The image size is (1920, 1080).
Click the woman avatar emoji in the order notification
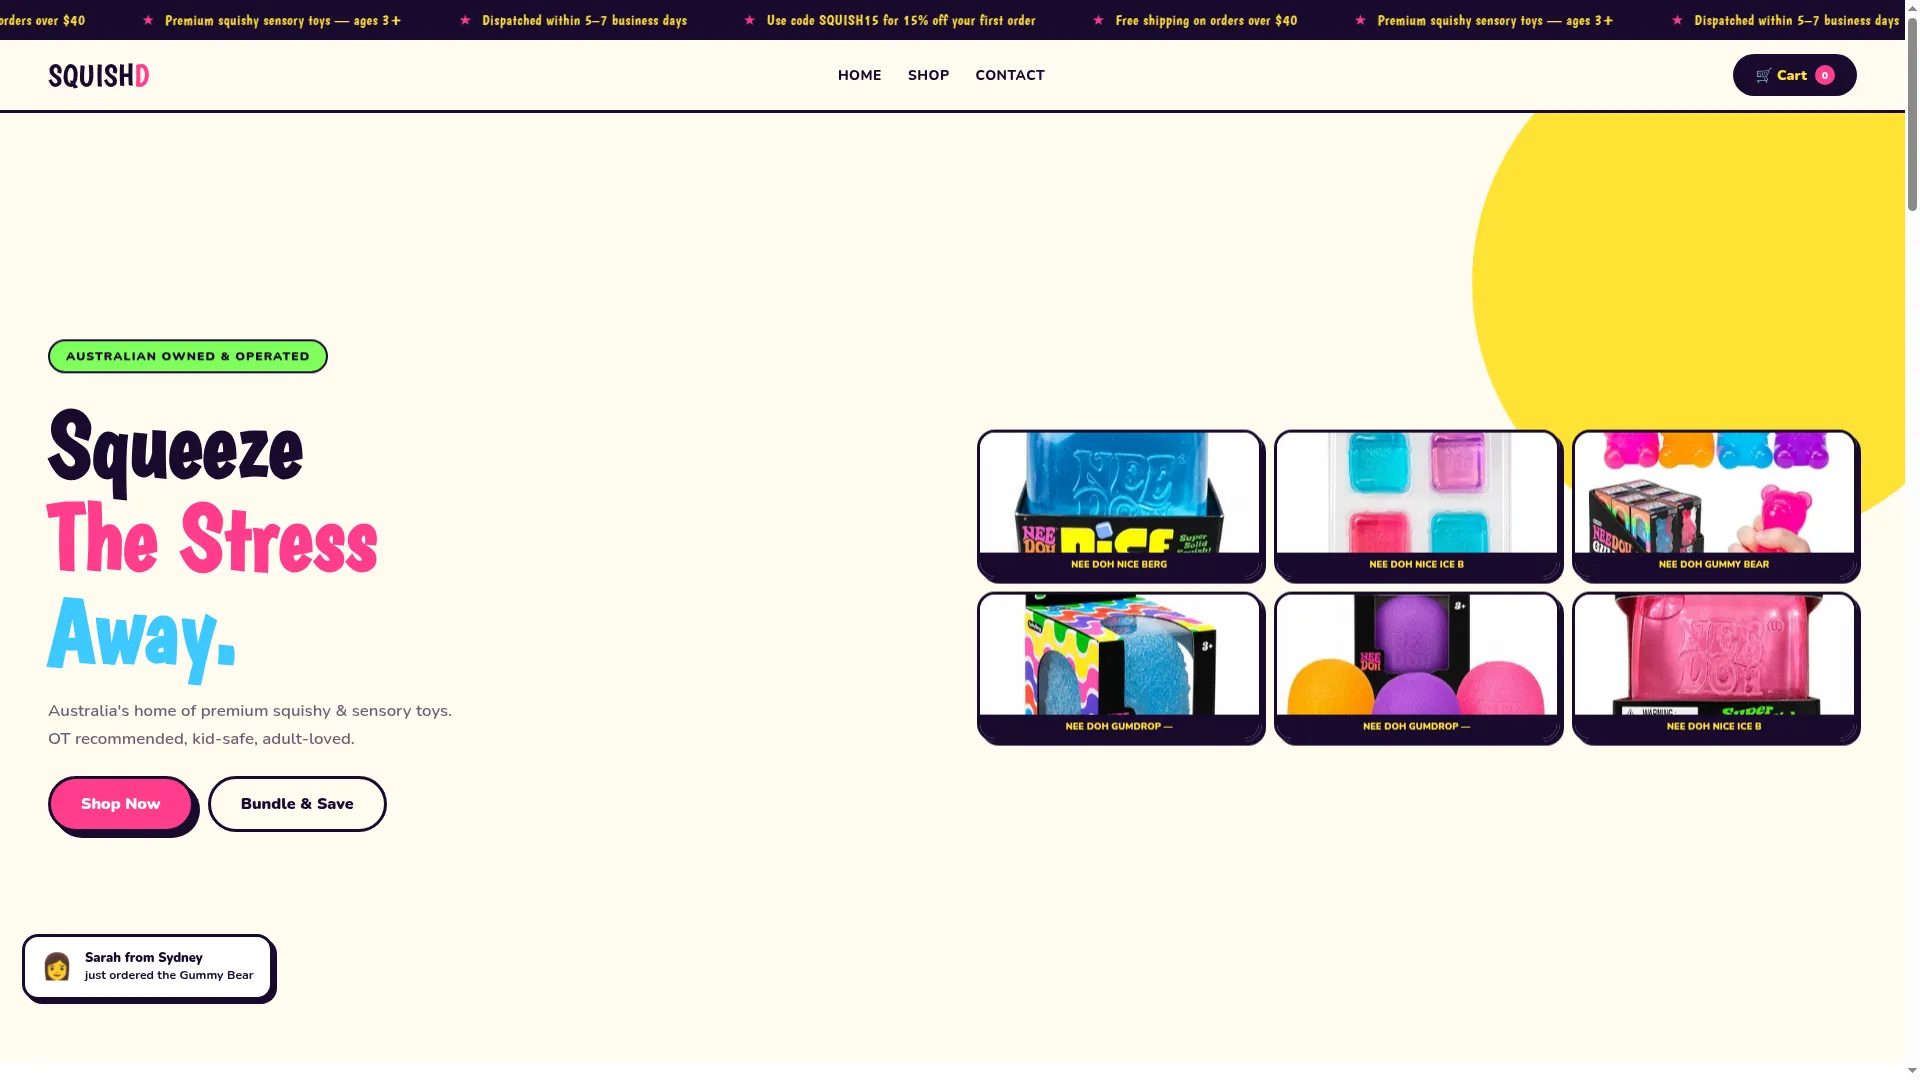[x=57, y=966]
